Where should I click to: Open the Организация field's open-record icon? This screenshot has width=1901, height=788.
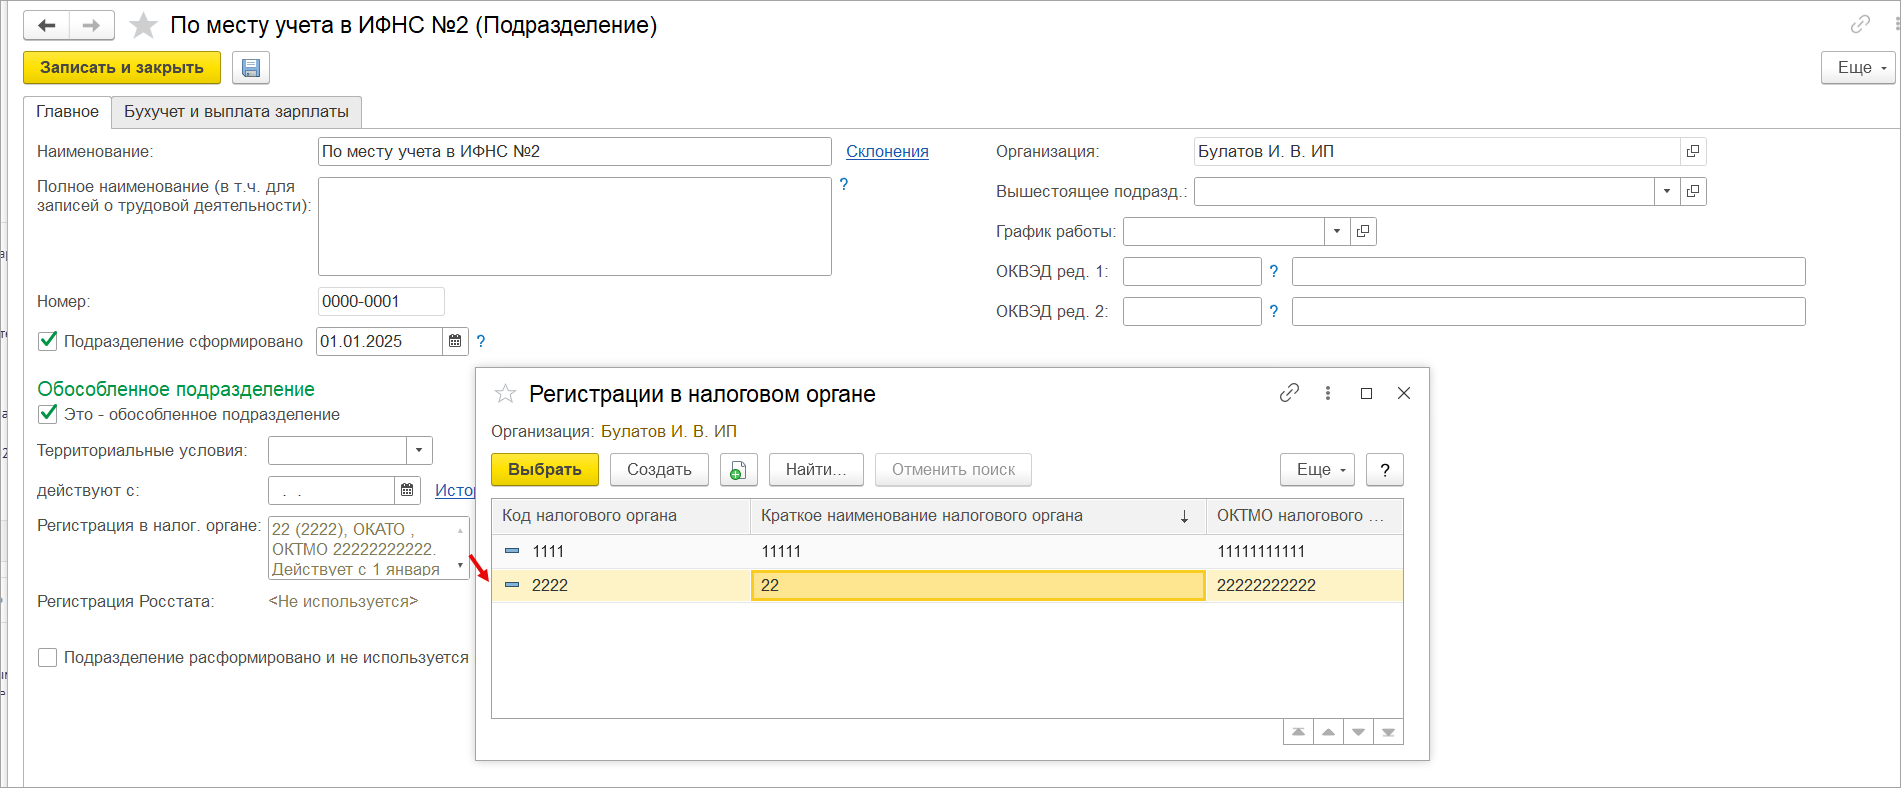pyautogui.click(x=1693, y=152)
